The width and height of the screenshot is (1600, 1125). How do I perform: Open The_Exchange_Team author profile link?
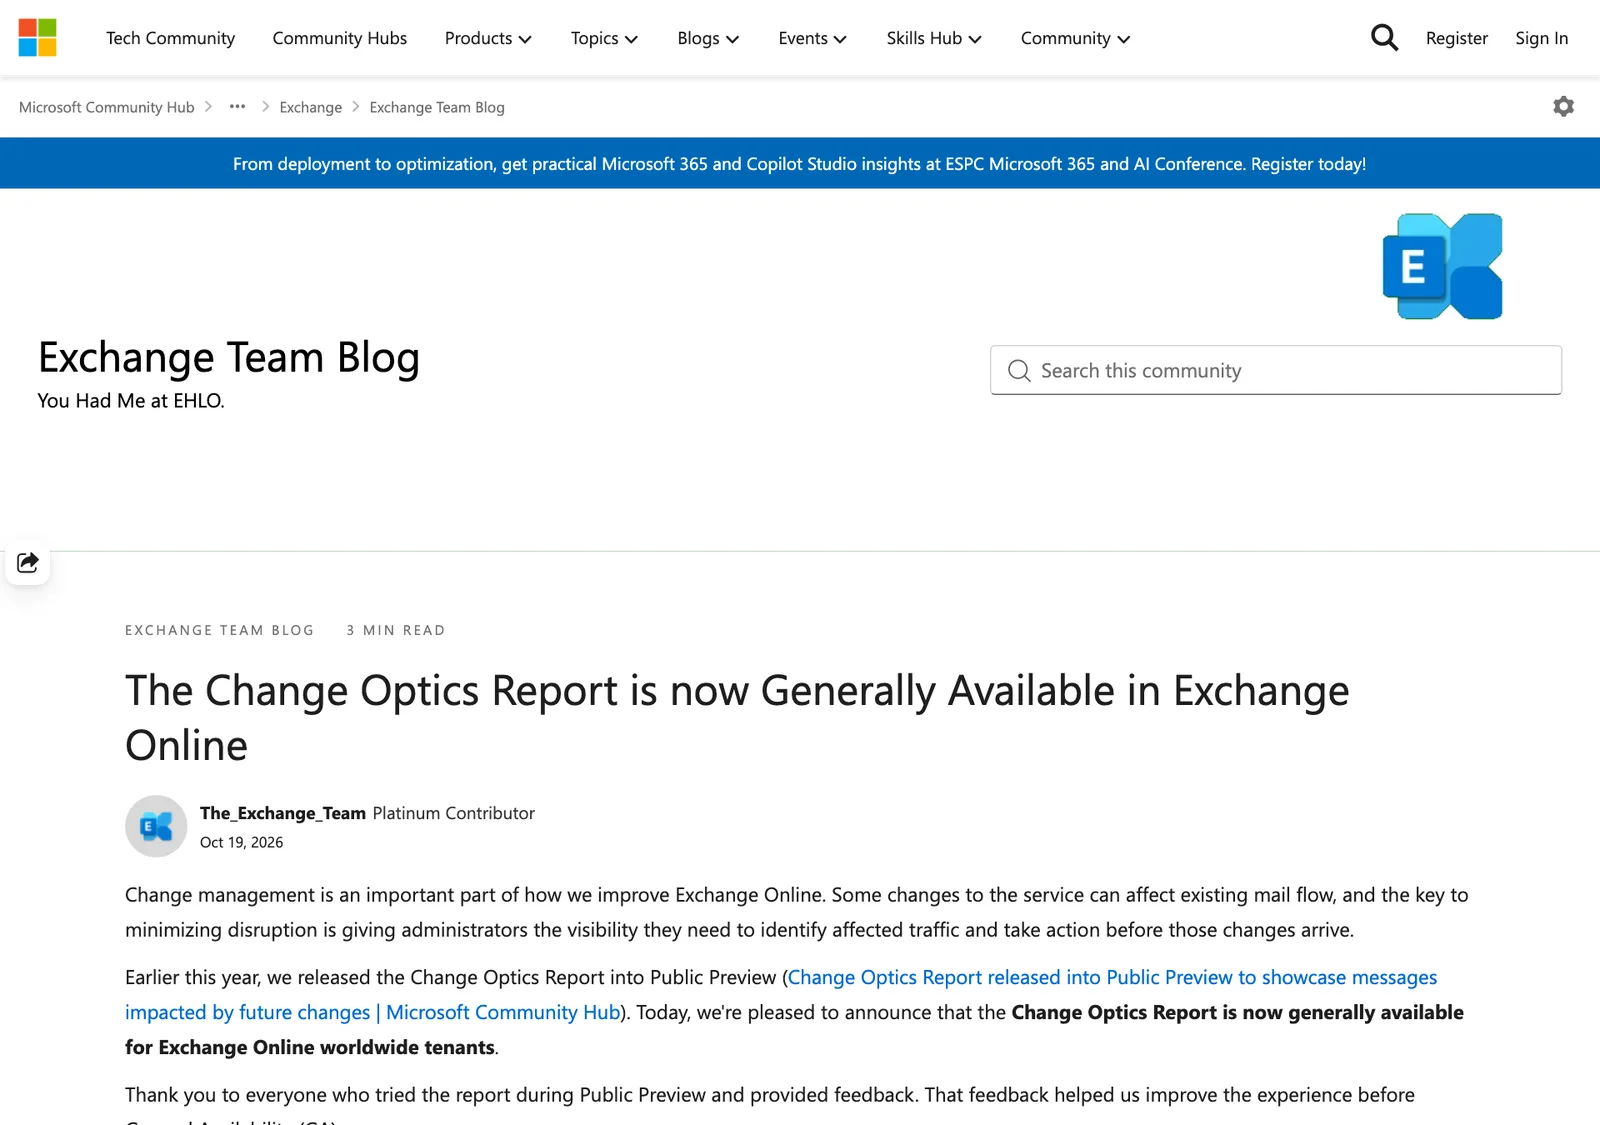pyautogui.click(x=283, y=813)
